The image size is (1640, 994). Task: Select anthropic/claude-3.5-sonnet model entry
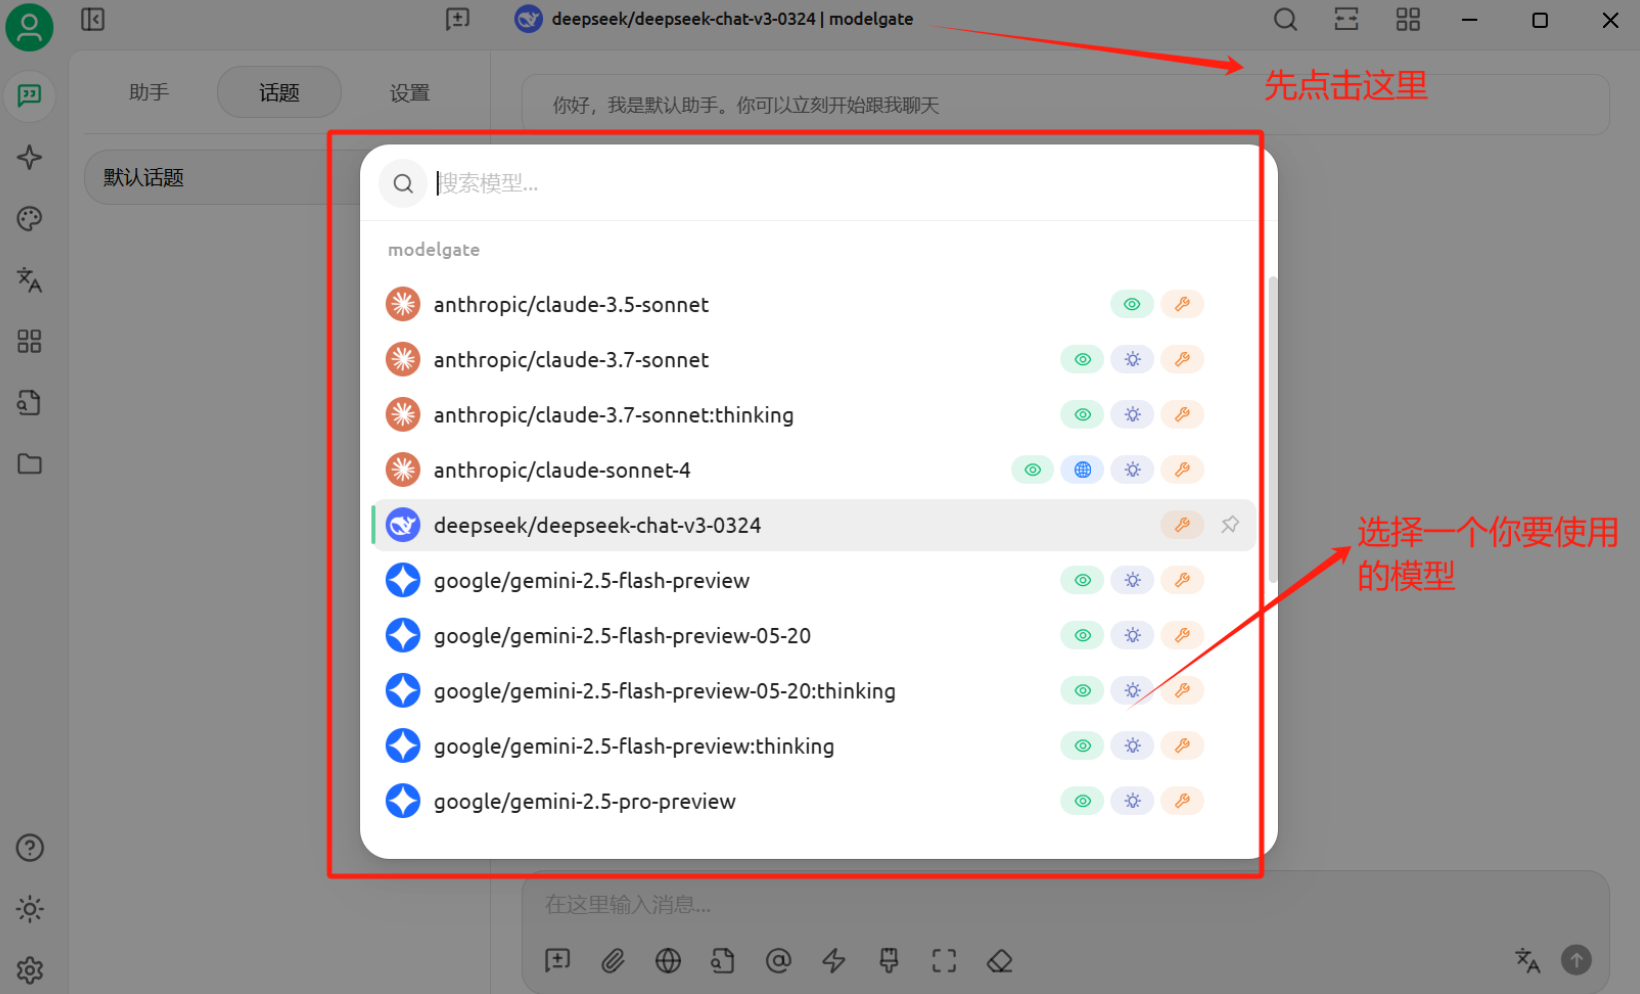pos(570,305)
